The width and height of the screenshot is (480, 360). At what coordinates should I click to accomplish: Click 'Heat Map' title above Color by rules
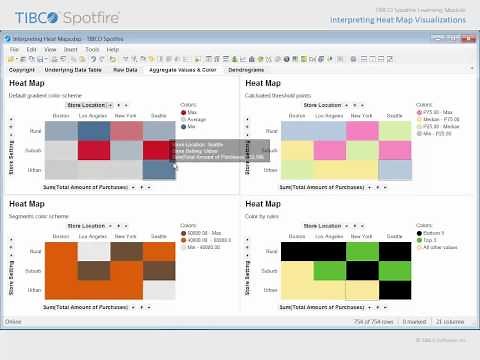tap(263, 204)
